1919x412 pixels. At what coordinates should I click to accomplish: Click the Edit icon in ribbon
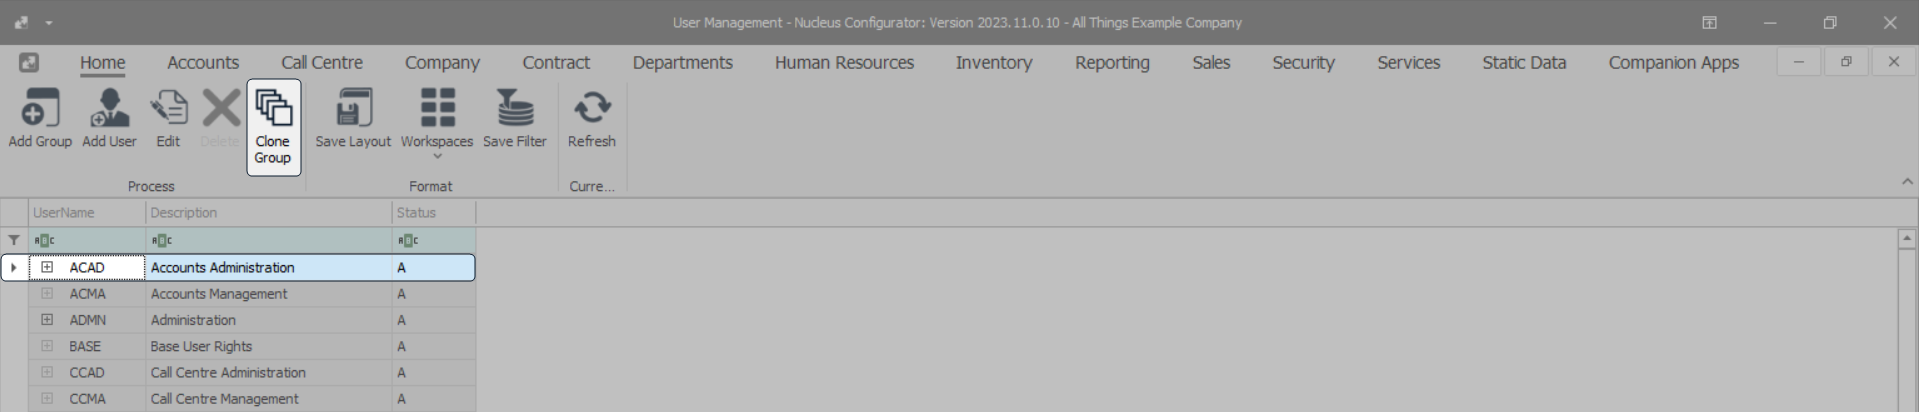click(x=168, y=108)
